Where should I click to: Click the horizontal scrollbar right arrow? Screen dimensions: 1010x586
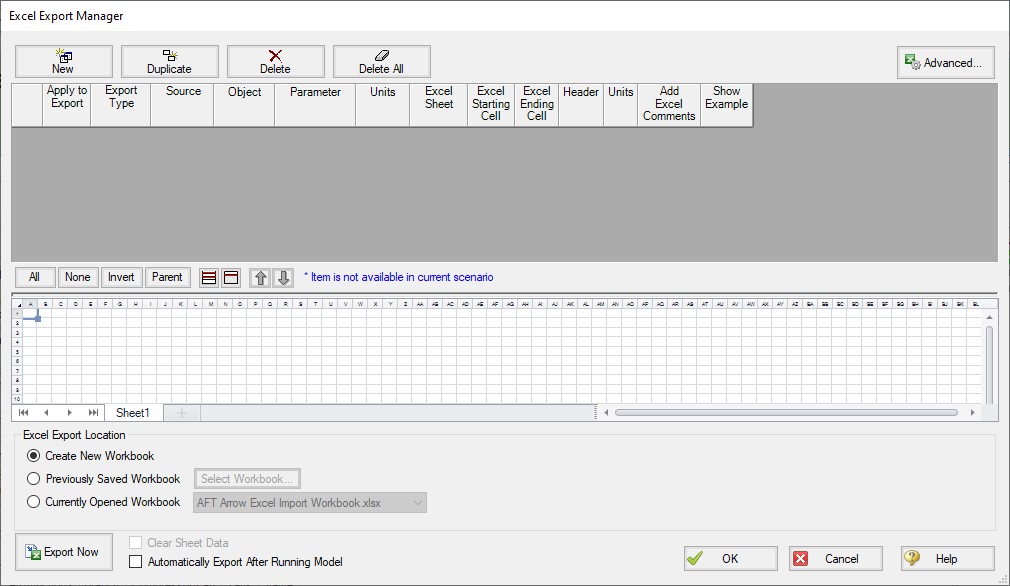pos(973,413)
